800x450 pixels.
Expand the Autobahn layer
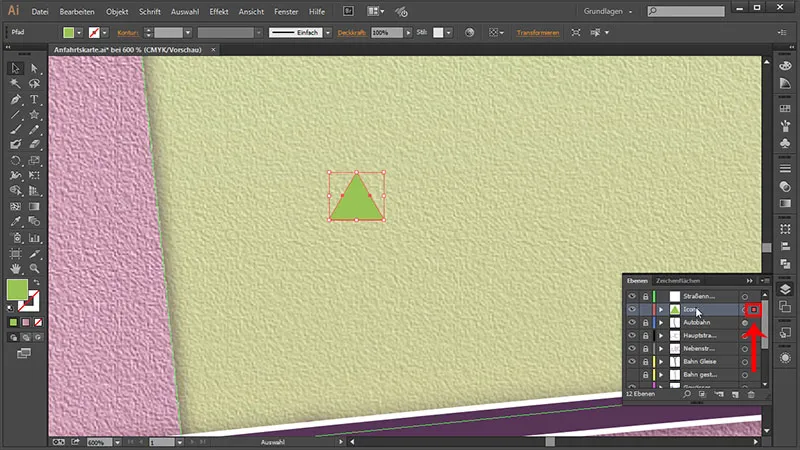tap(661, 322)
